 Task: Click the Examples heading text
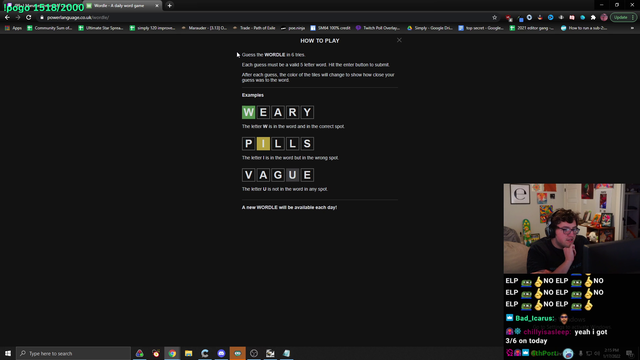253,95
